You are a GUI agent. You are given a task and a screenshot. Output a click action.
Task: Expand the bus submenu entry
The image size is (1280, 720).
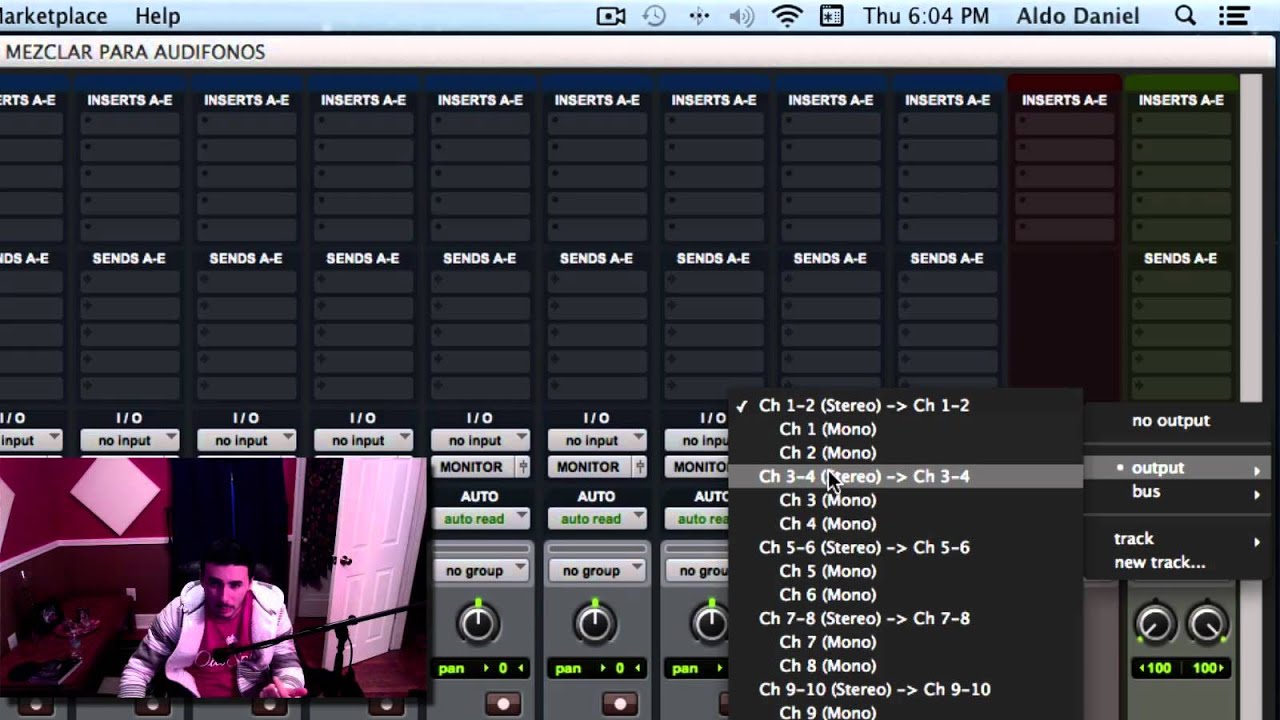1176,492
